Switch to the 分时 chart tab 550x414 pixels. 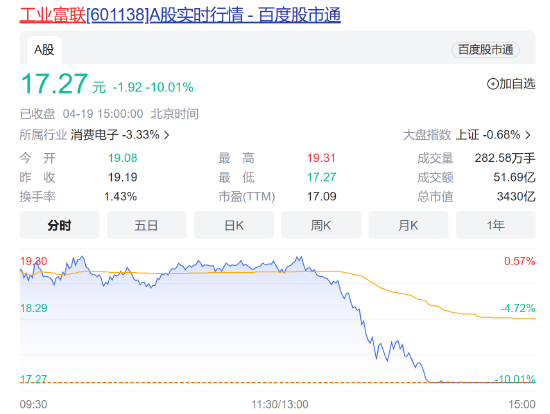click(x=60, y=225)
